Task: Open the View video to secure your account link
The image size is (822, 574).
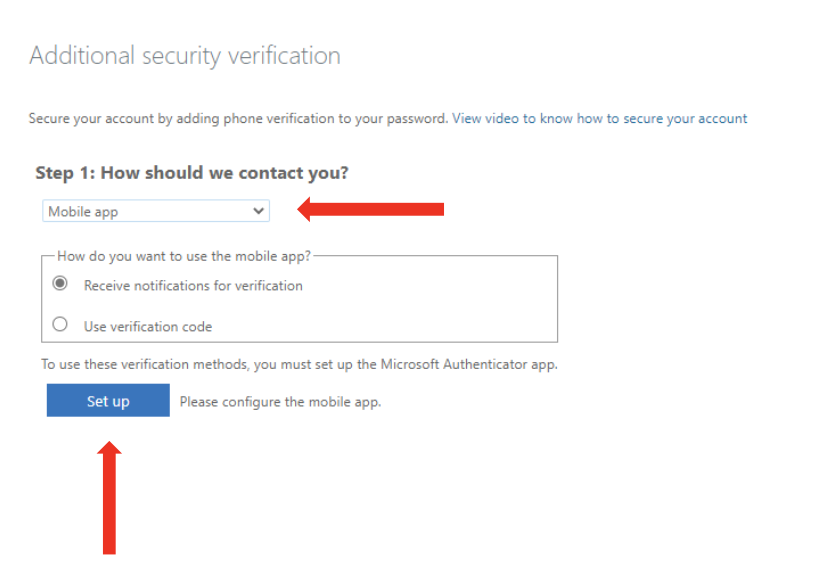Action: tap(599, 118)
